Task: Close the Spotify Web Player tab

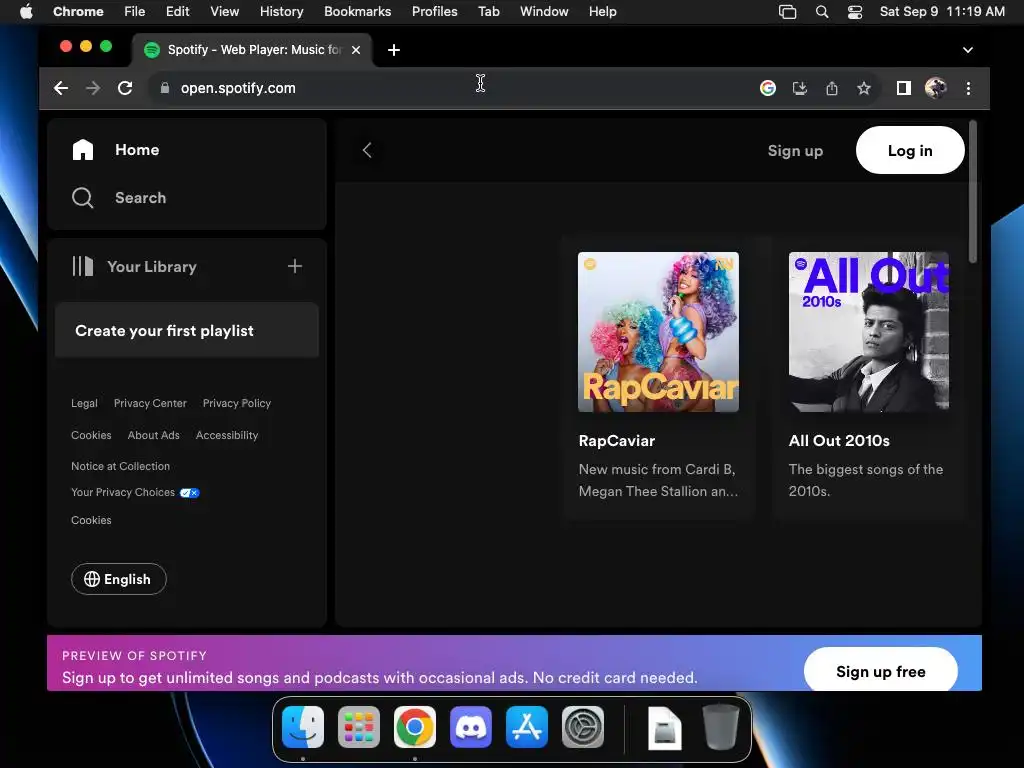Action: (356, 50)
